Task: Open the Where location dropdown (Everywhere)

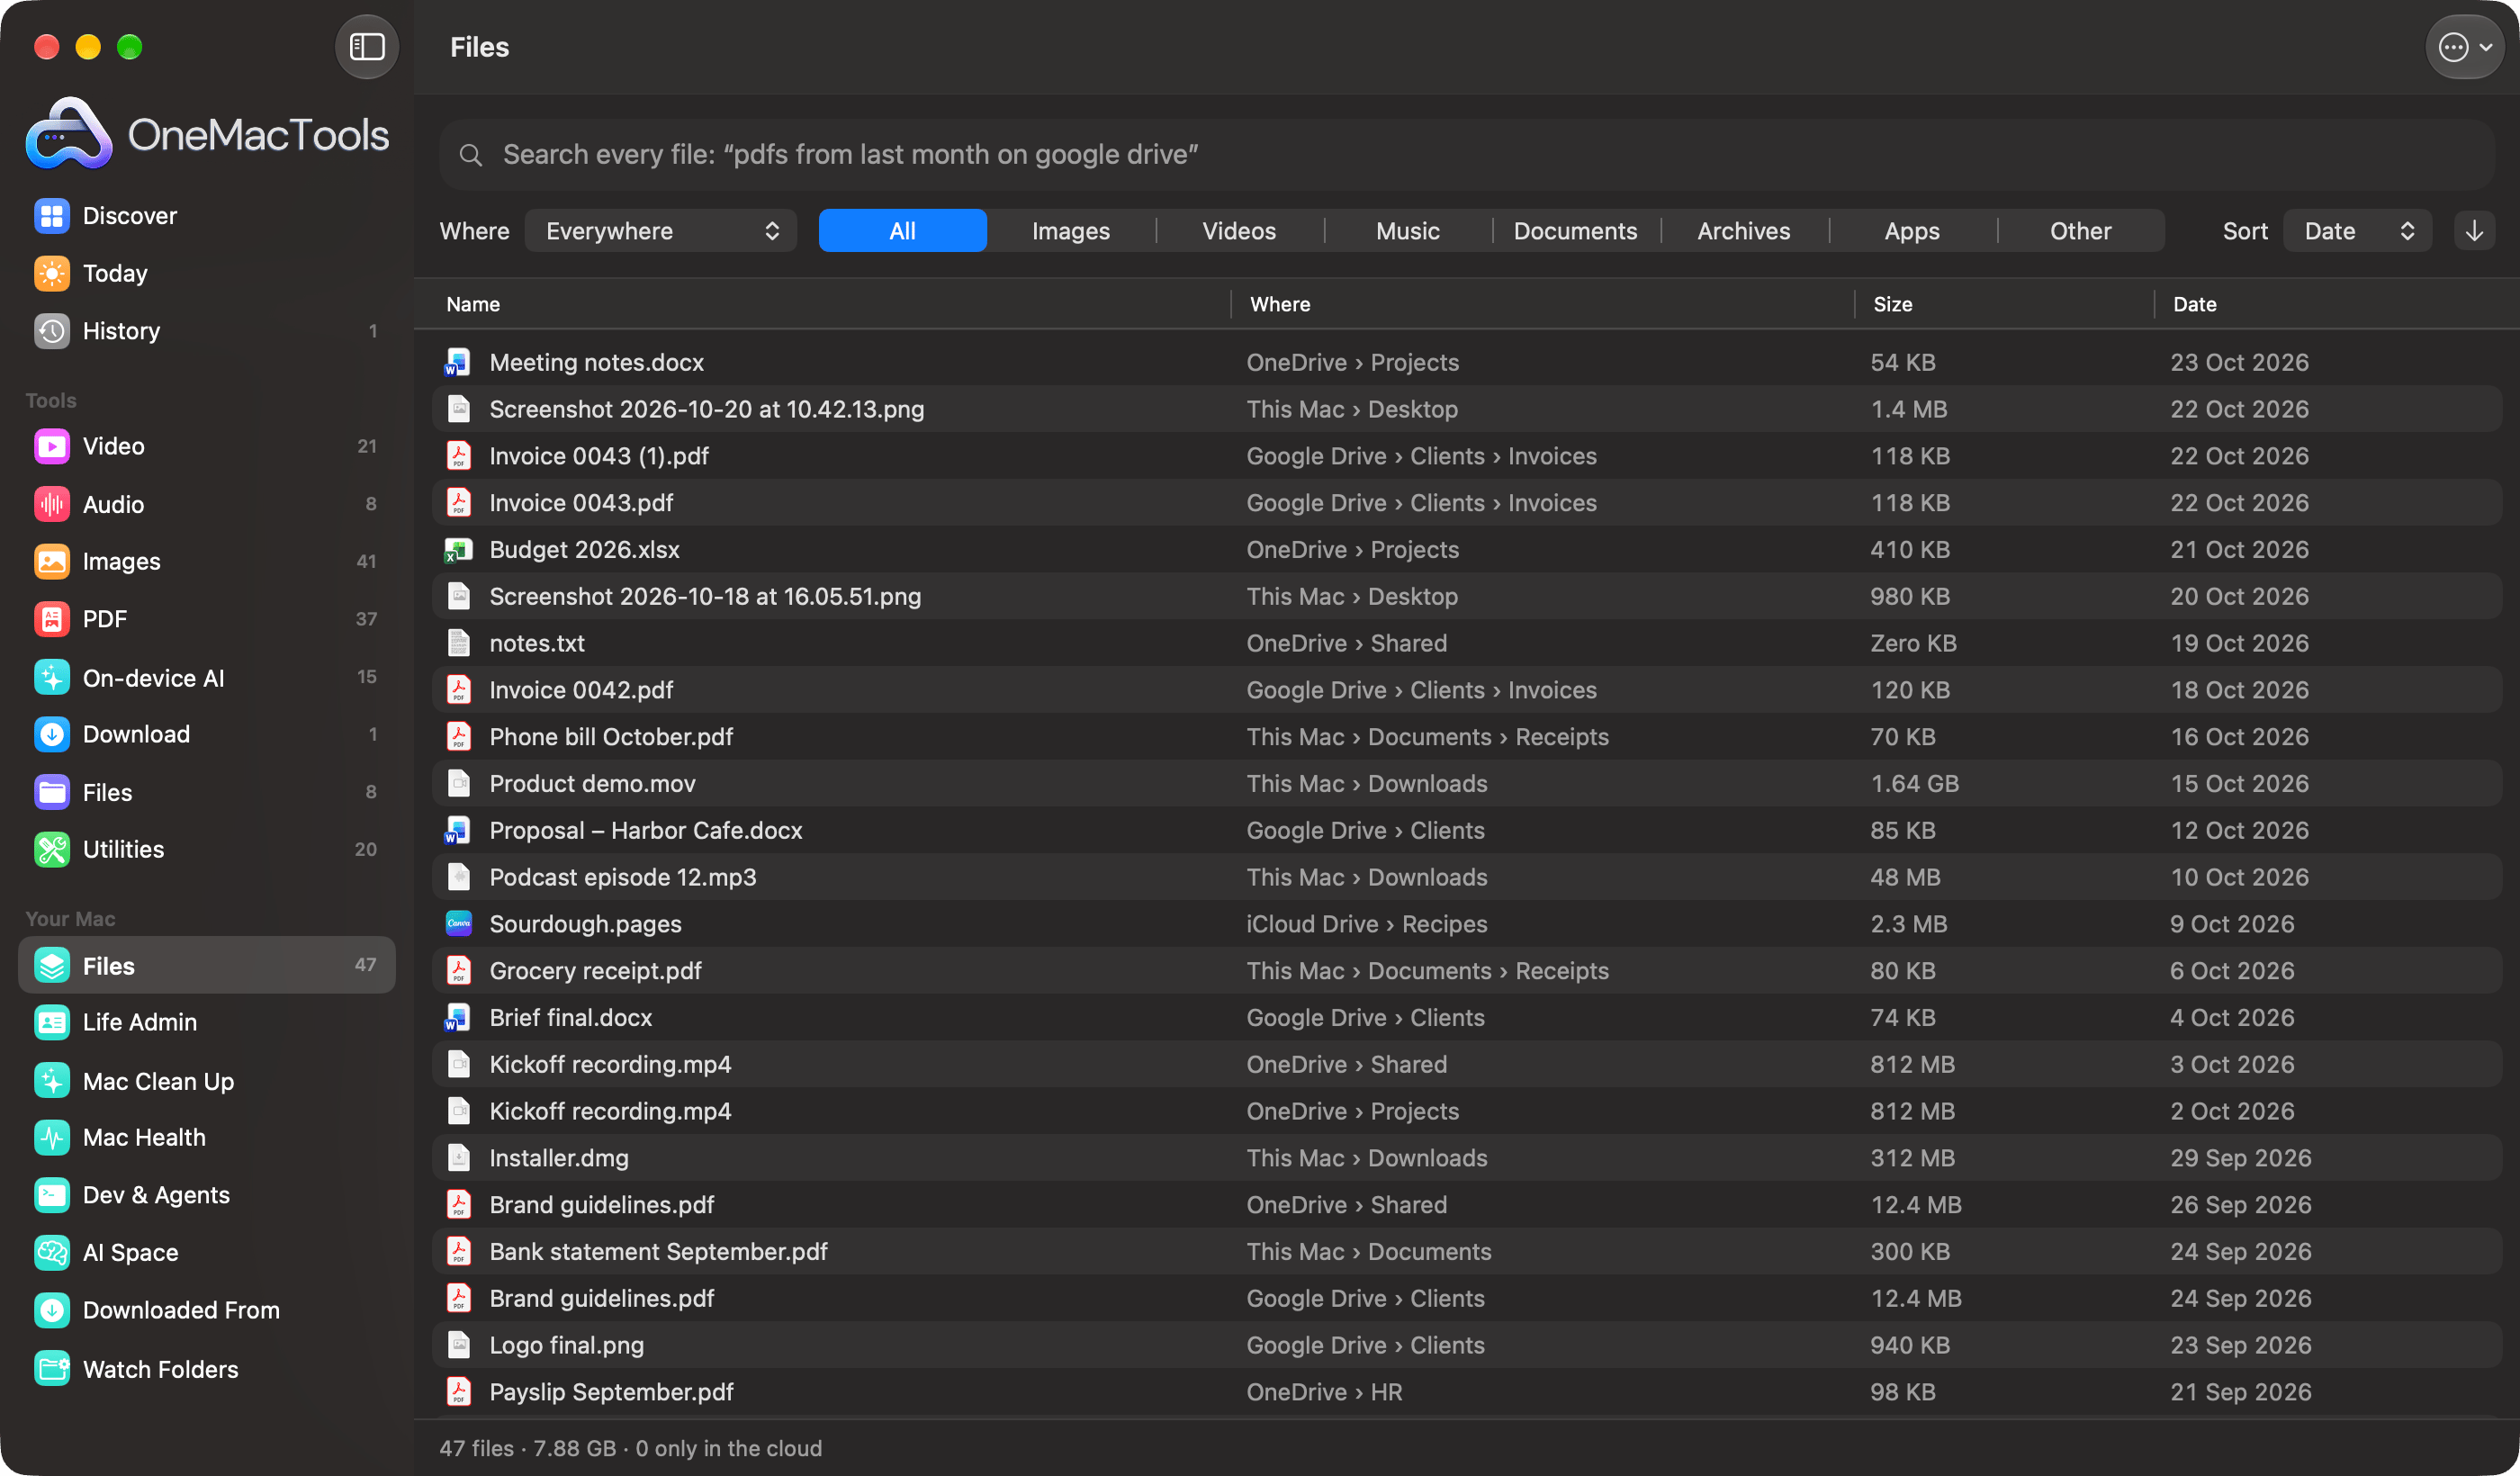Action: point(660,231)
